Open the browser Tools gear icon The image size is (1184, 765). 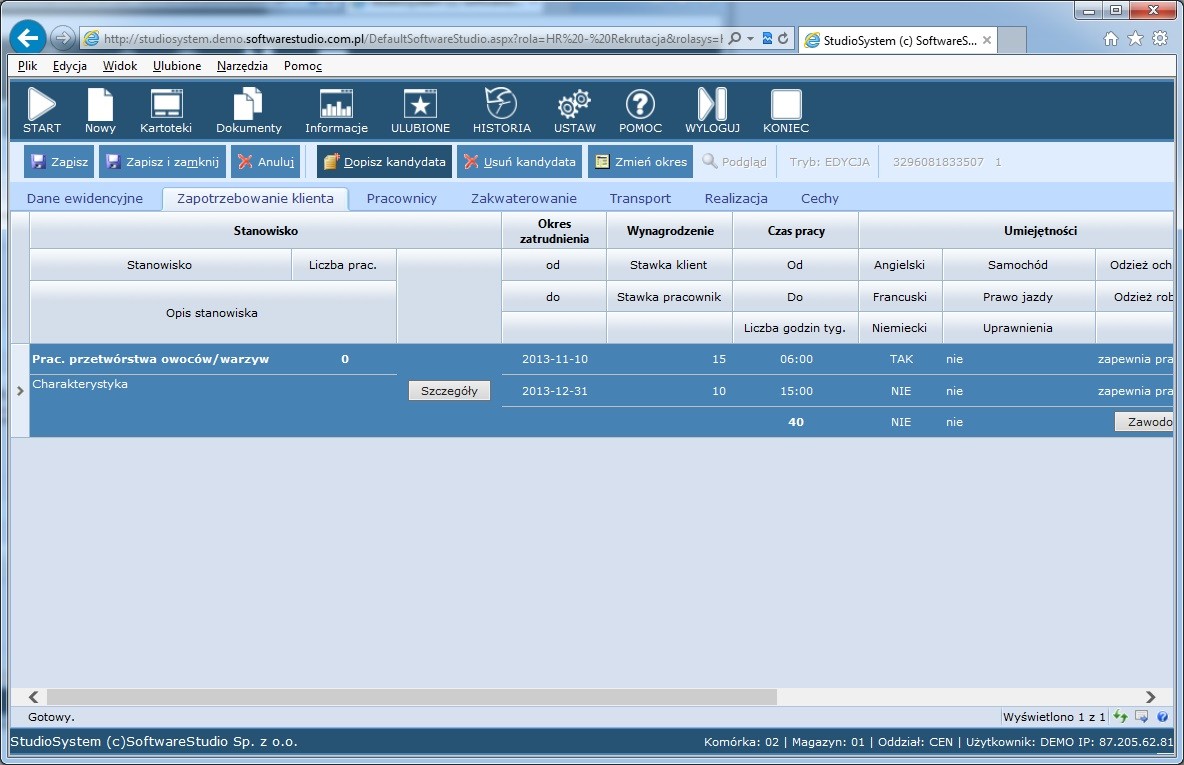pyautogui.click(x=1160, y=39)
